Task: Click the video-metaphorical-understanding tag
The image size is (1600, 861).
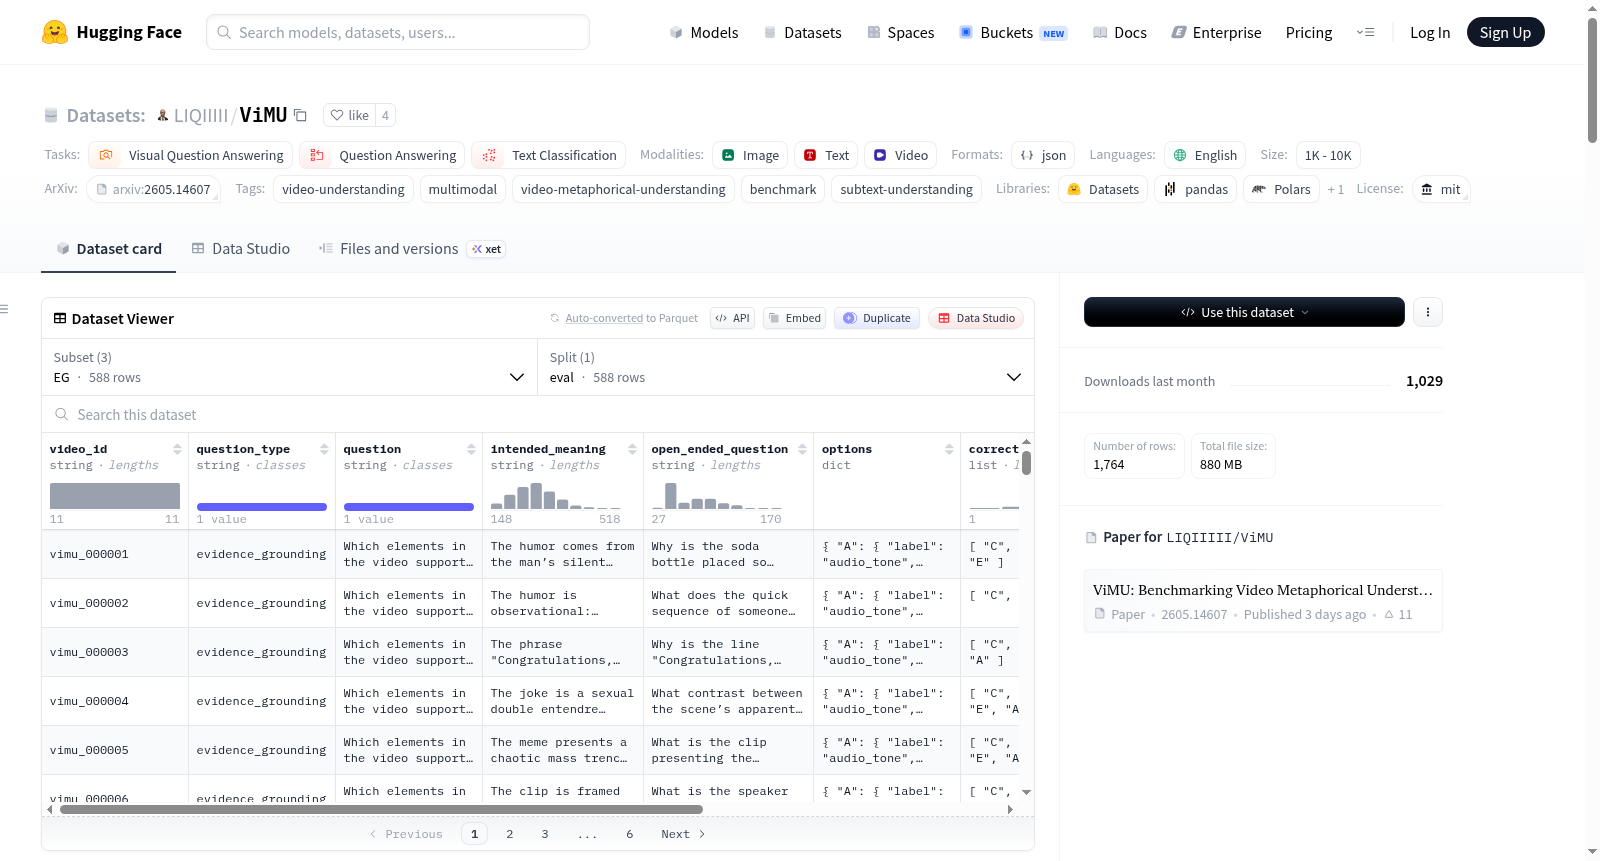Action: coord(623,189)
